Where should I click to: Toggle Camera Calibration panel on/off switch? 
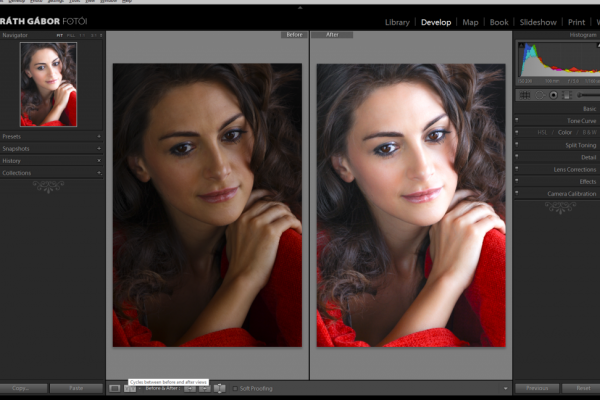(517, 193)
